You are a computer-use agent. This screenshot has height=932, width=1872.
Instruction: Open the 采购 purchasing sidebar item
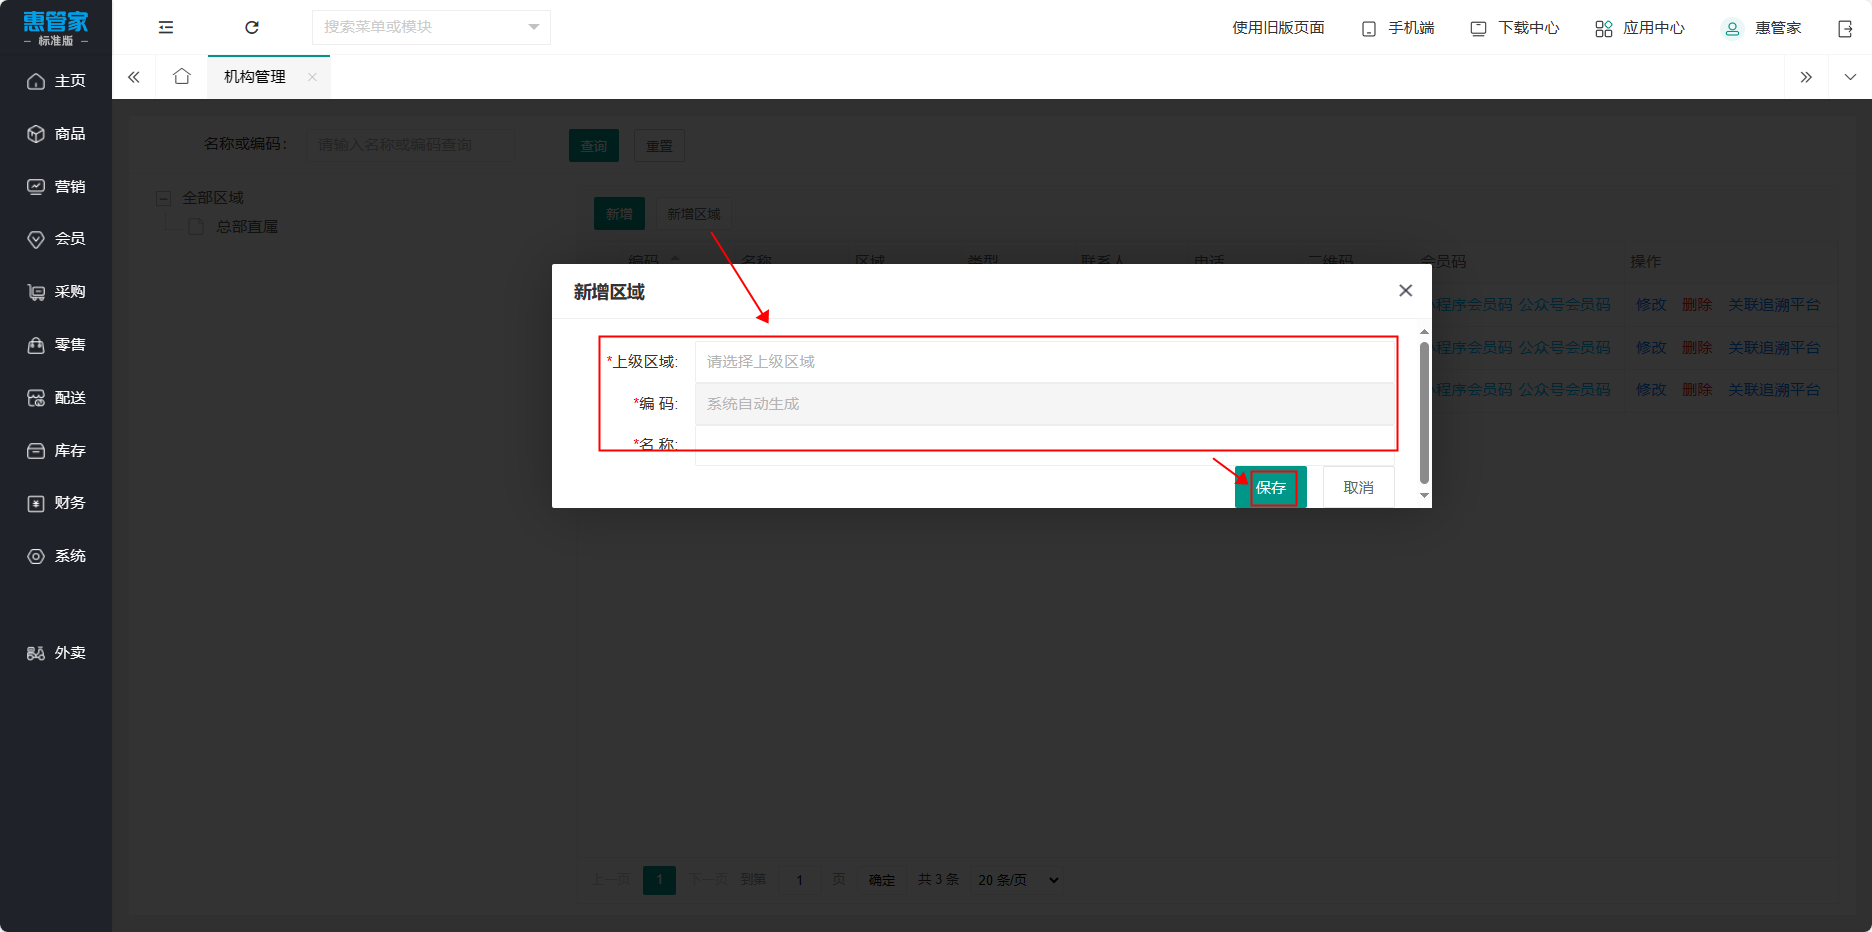point(56,292)
